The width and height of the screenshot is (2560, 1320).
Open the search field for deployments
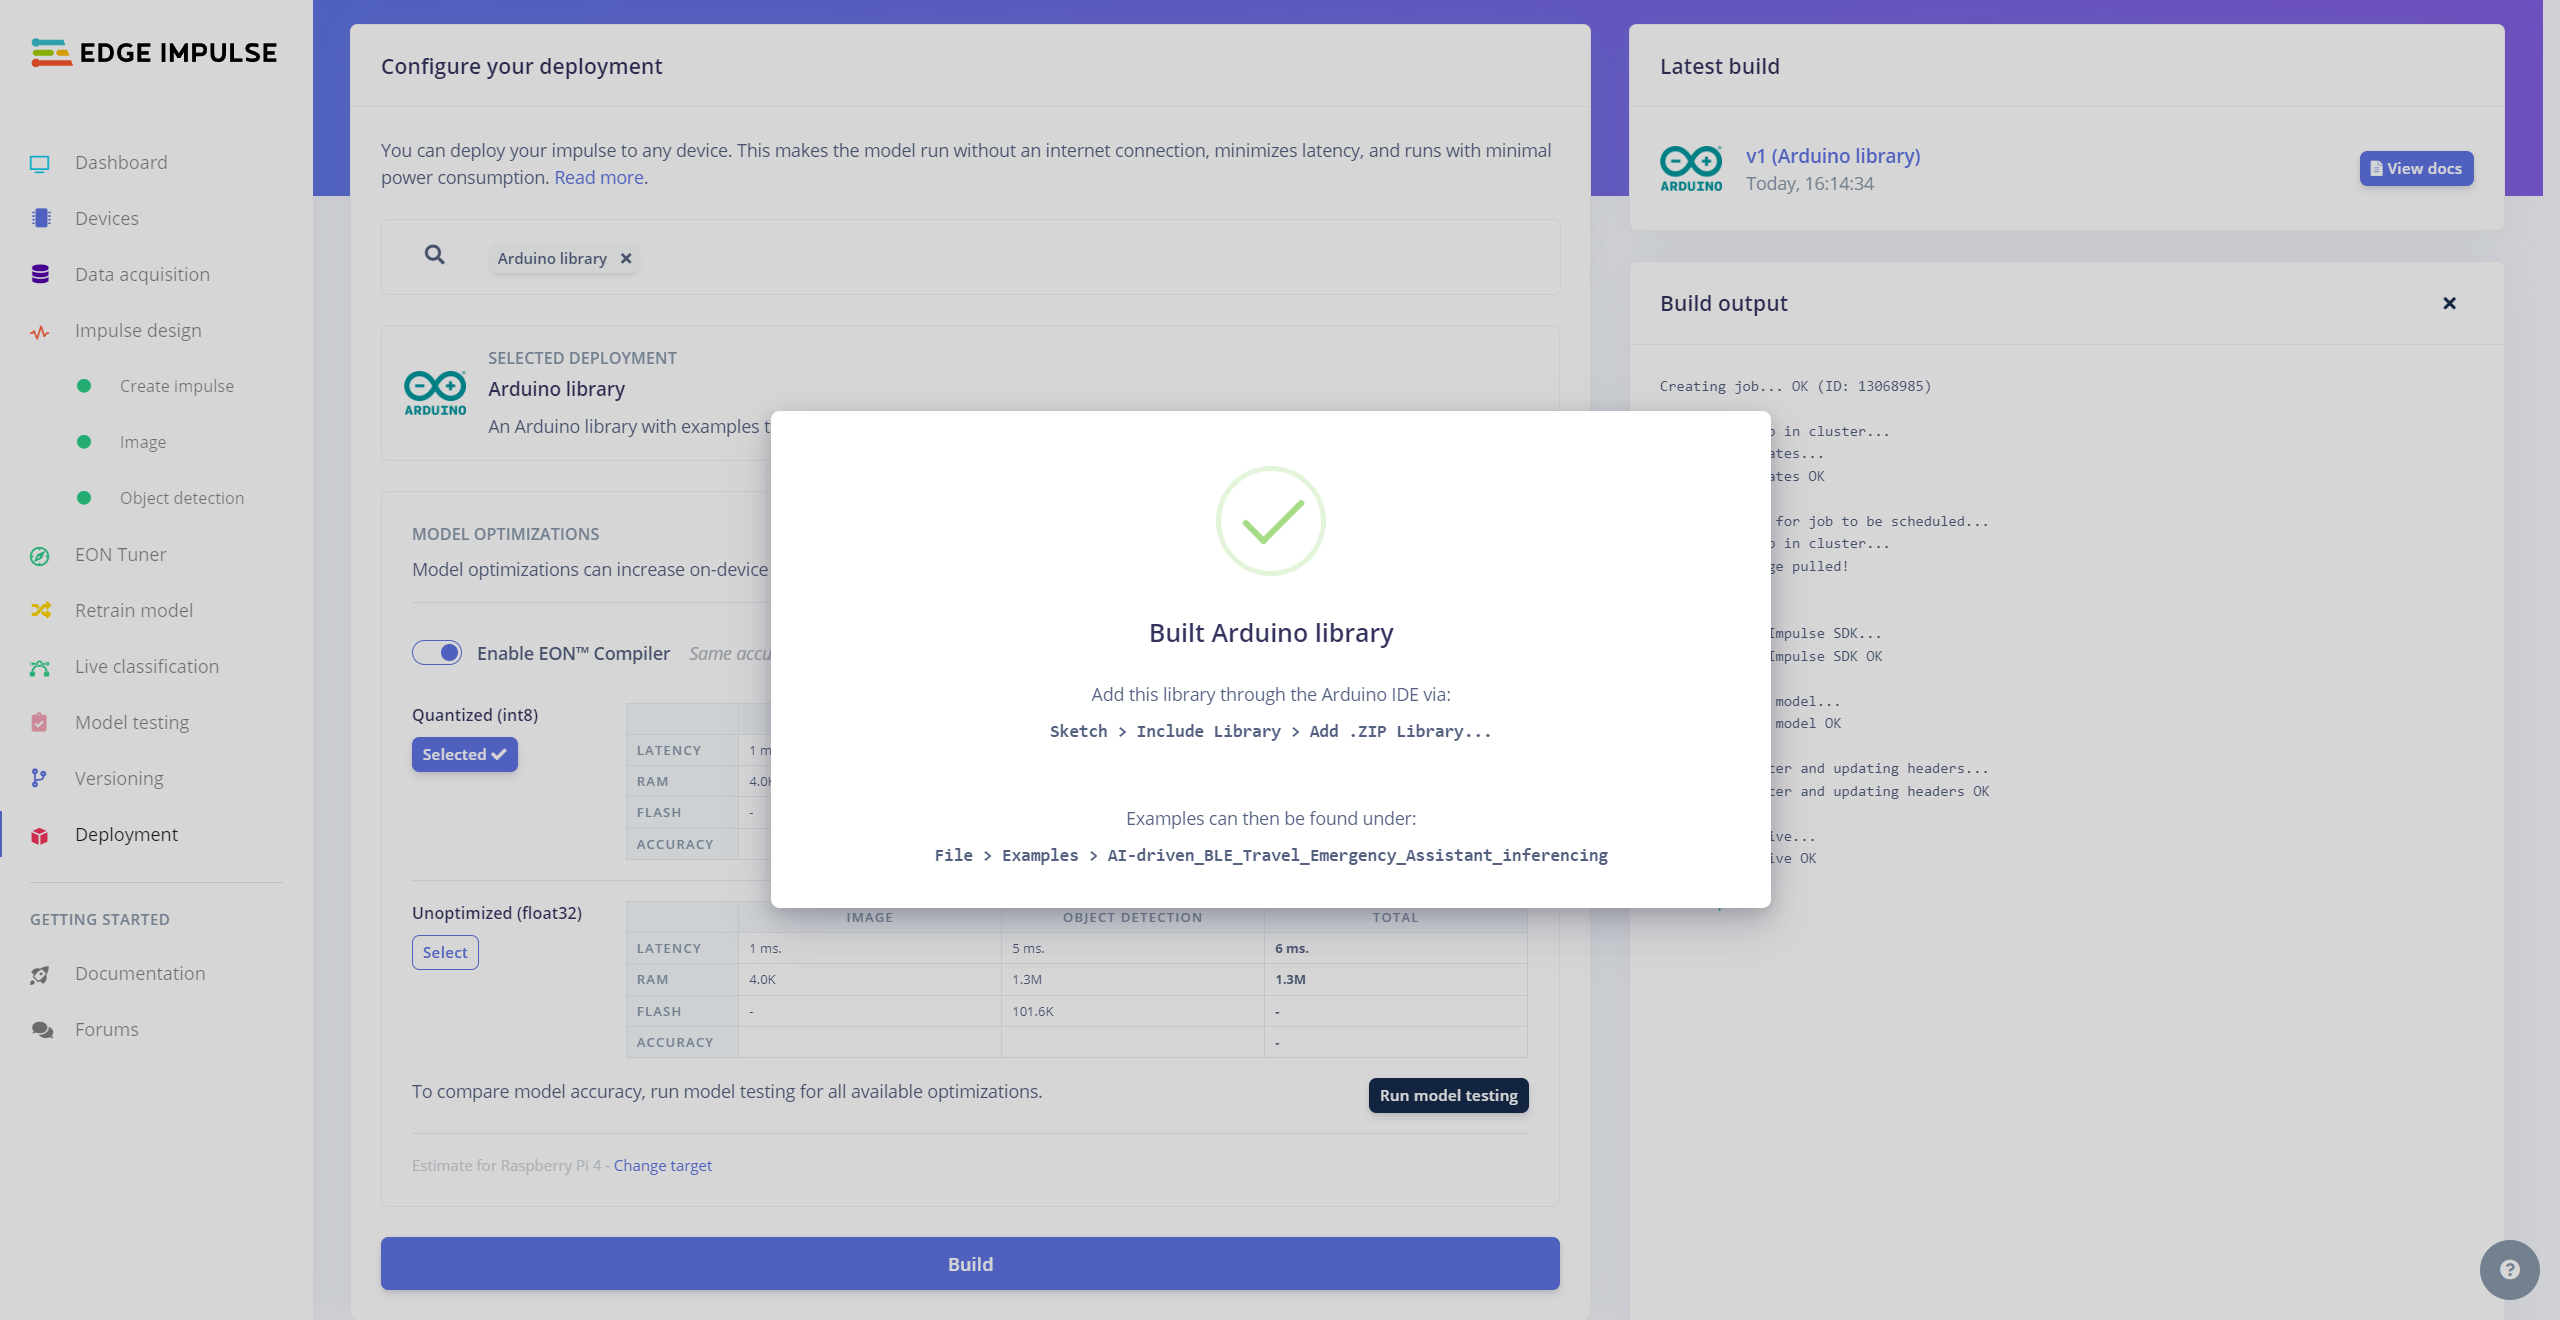(x=434, y=256)
